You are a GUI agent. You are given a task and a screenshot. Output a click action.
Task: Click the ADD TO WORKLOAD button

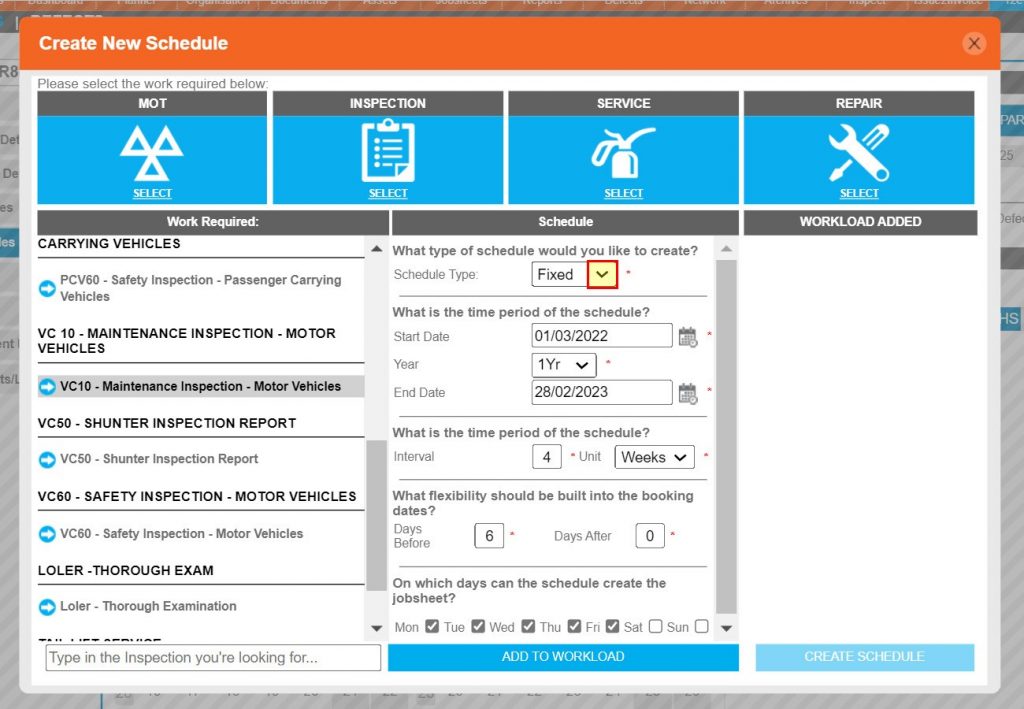(x=564, y=657)
